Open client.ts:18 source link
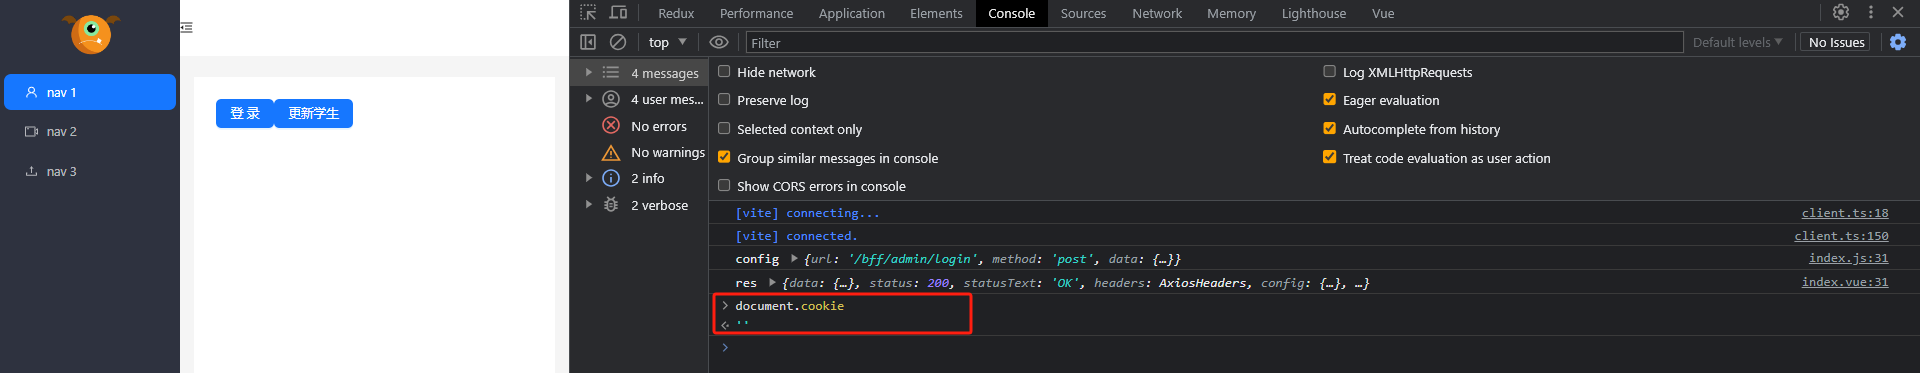Viewport: 1920px width, 373px height. 1845,213
